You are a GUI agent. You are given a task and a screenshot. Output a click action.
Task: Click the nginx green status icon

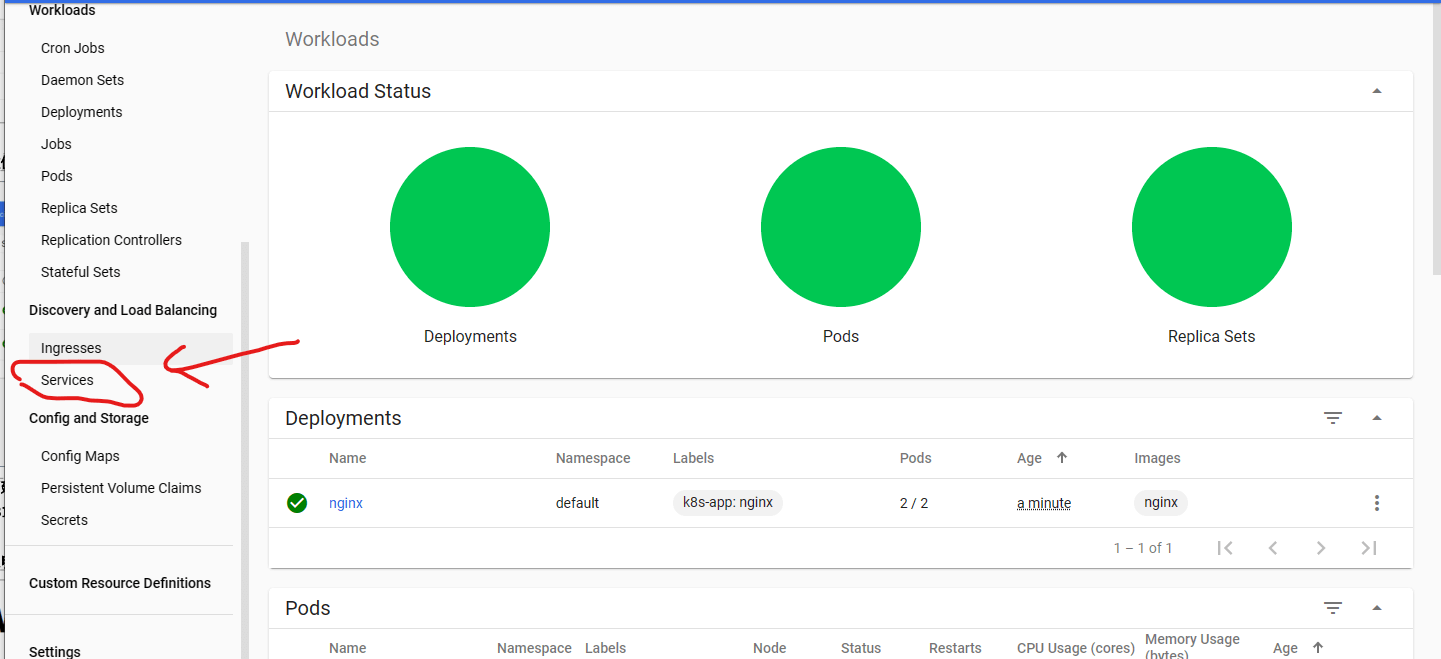tap(297, 503)
